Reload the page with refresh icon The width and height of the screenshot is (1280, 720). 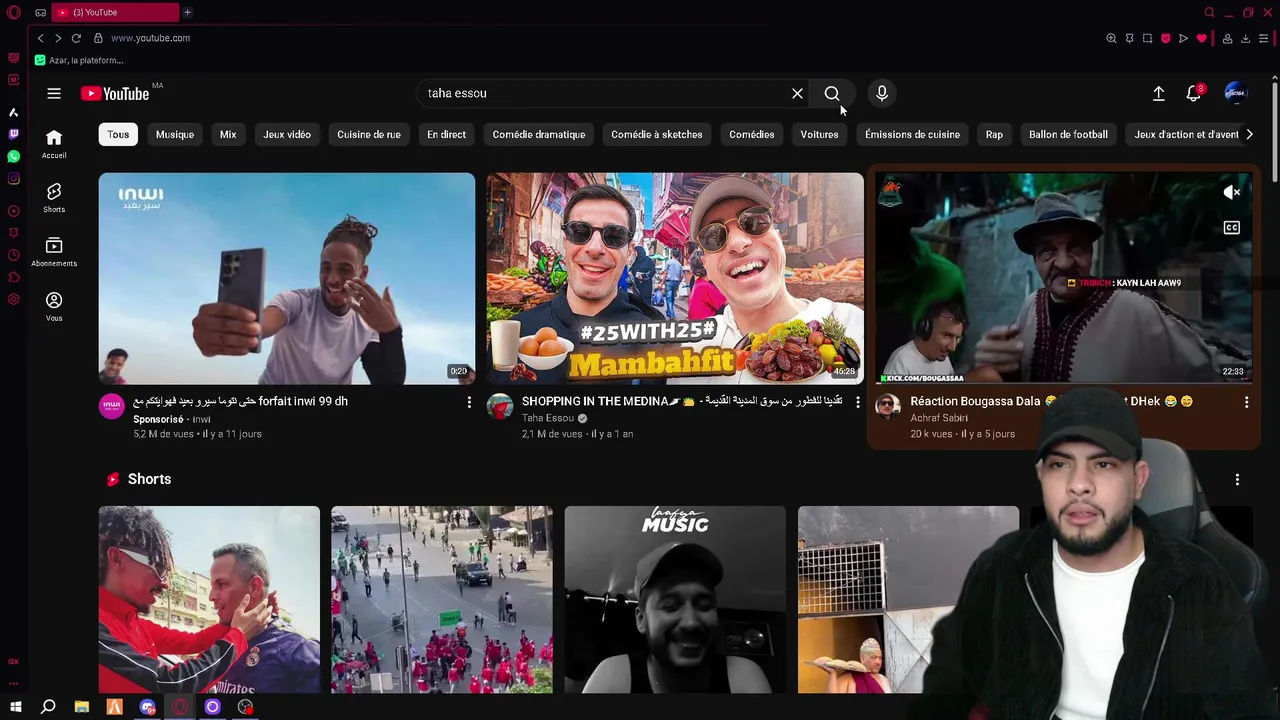pyautogui.click(x=76, y=38)
